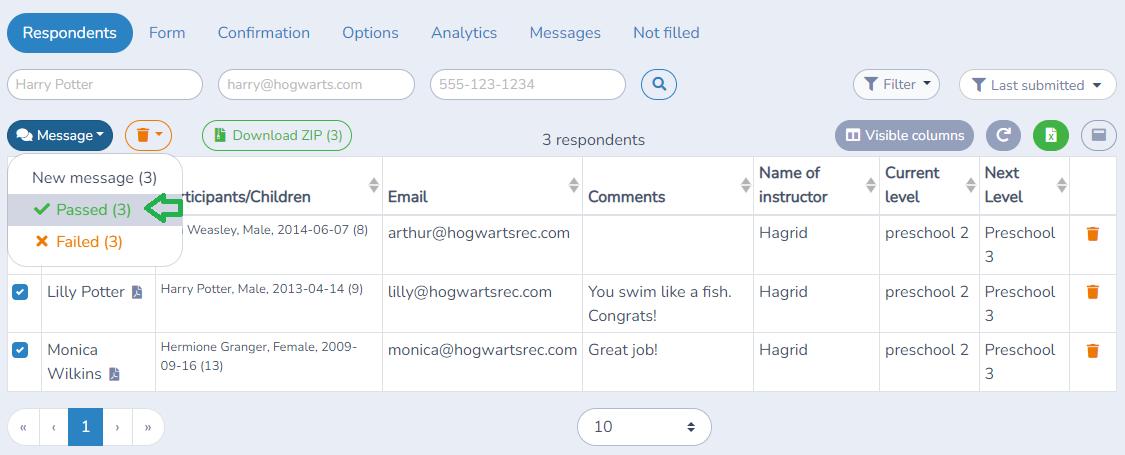
Task: Open the Filter dropdown
Action: point(896,85)
